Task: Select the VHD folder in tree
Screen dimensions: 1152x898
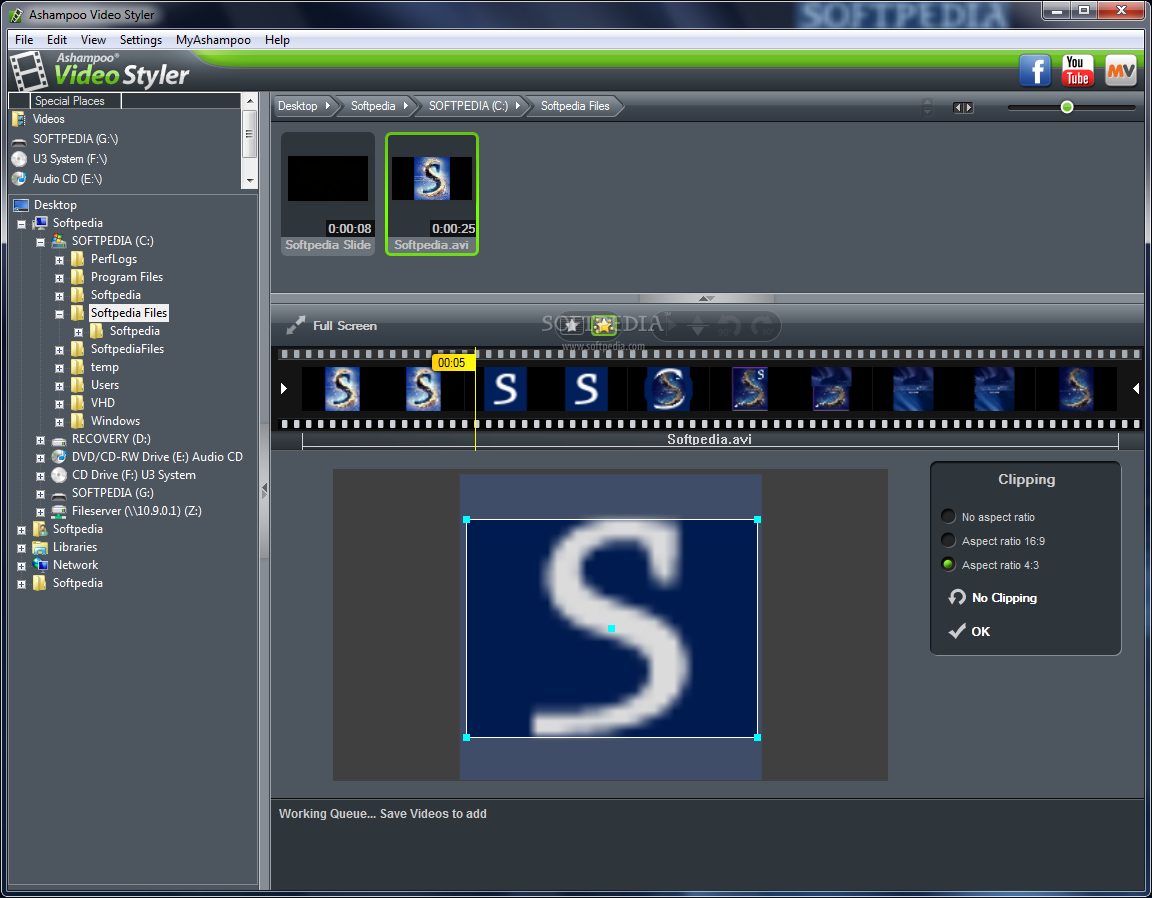Action: pos(103,403)
